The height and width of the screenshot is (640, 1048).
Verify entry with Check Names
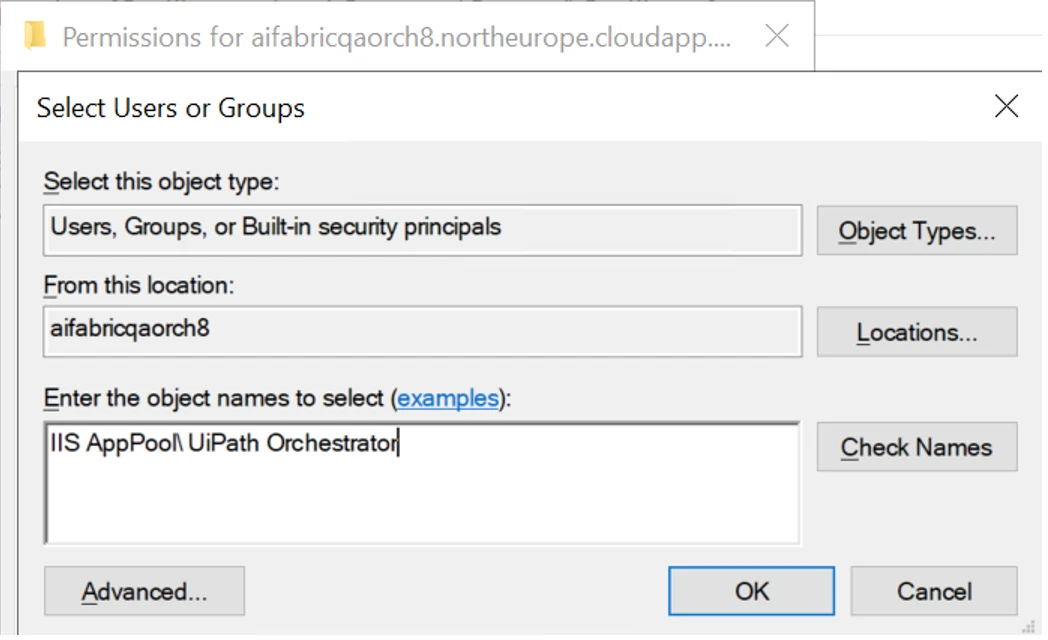916,447
